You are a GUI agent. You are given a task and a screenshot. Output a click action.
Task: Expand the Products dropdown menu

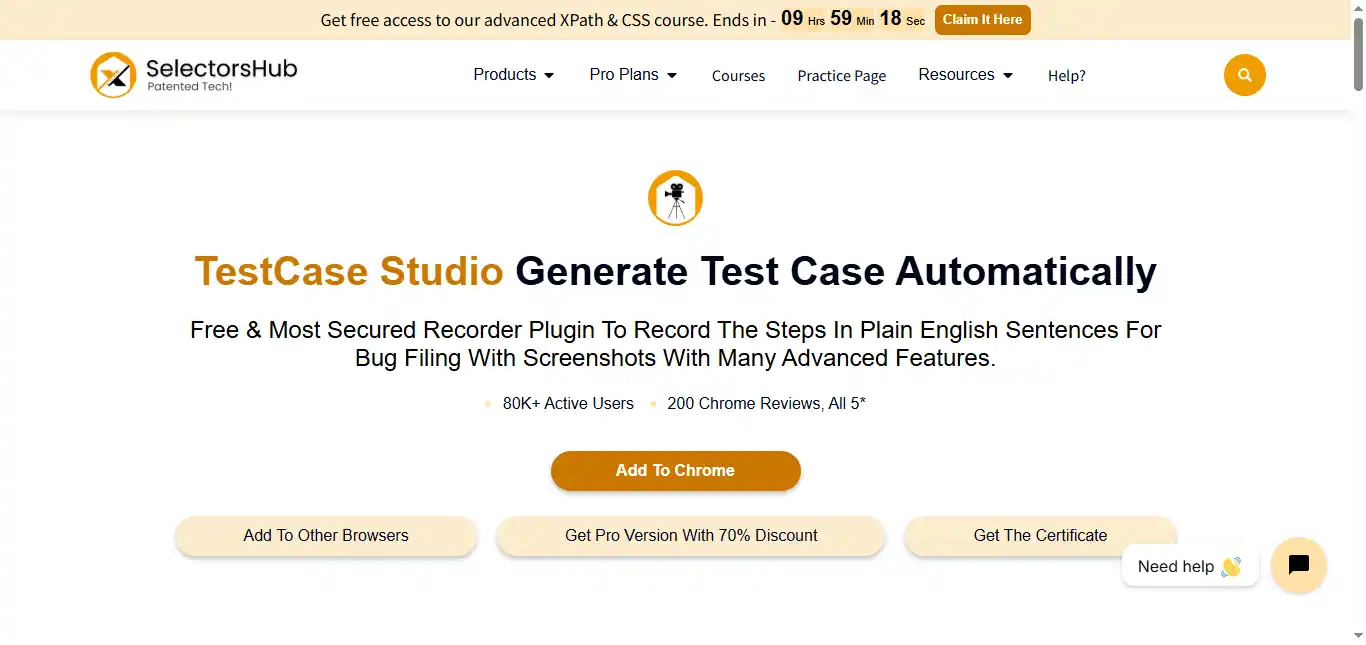tap(514, 75)
